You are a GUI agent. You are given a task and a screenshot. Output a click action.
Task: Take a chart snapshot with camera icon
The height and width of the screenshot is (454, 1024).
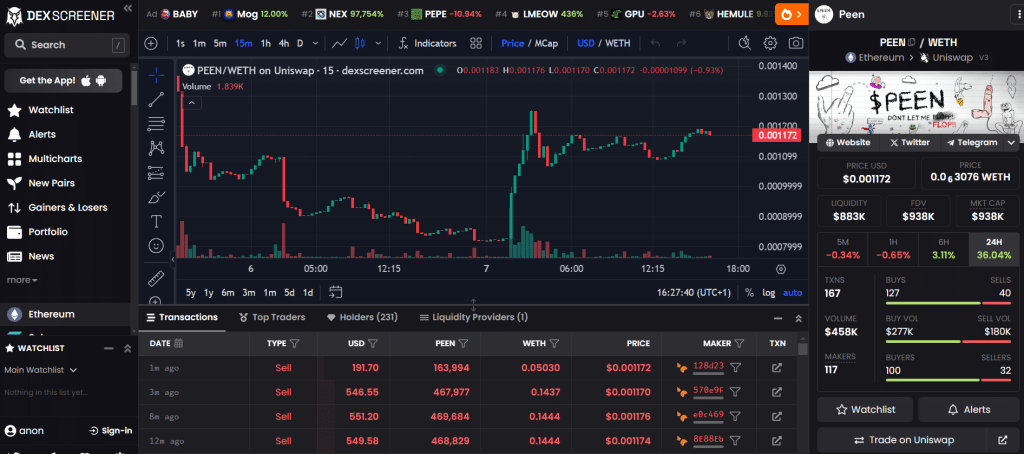[x=795, y=44]
